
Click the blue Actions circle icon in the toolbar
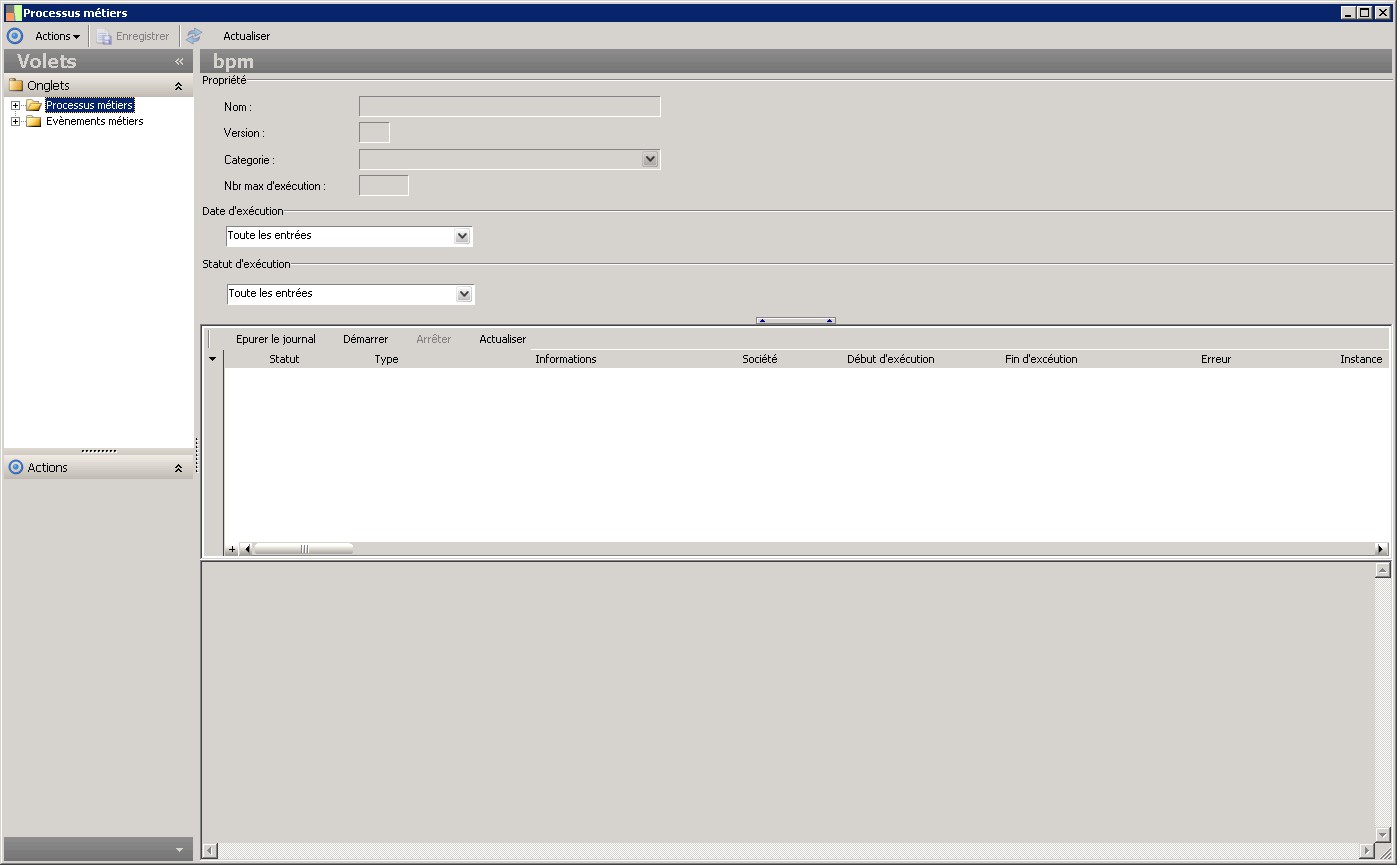15,36
